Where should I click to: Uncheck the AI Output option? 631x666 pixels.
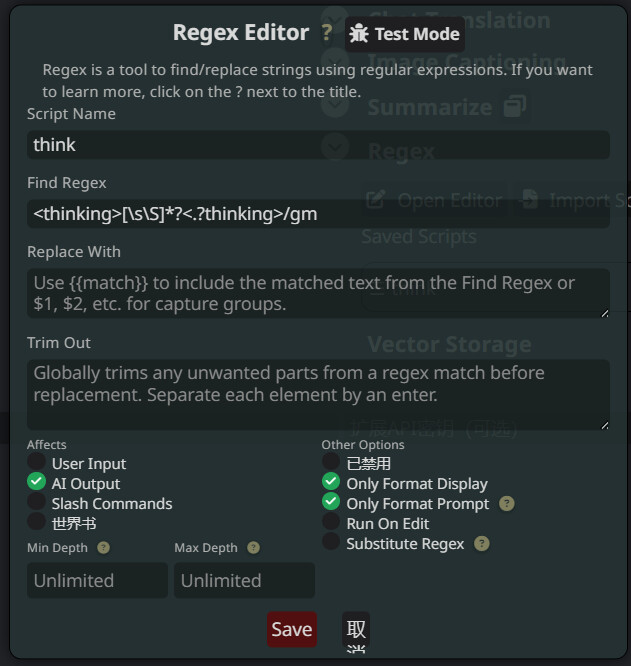coord(37,483)
